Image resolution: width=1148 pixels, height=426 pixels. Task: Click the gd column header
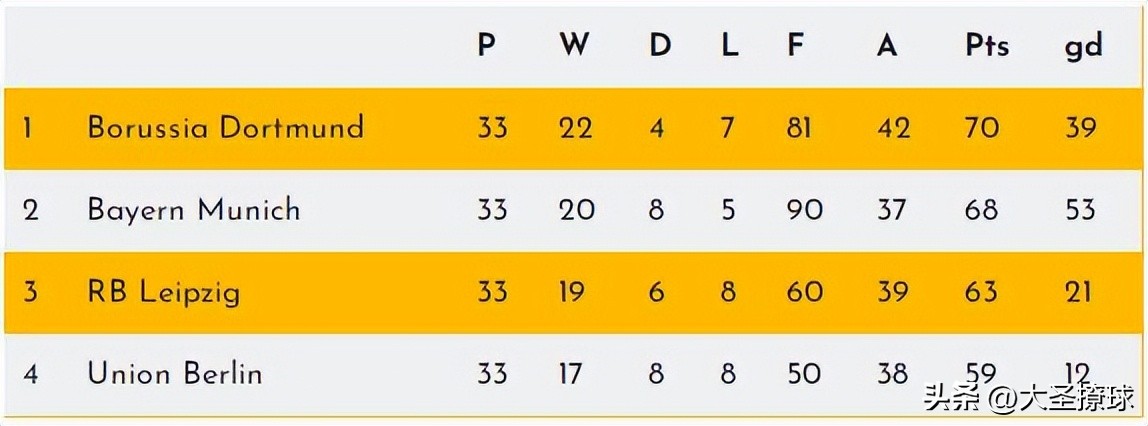pyautogui.click(x=1082, y=46)
